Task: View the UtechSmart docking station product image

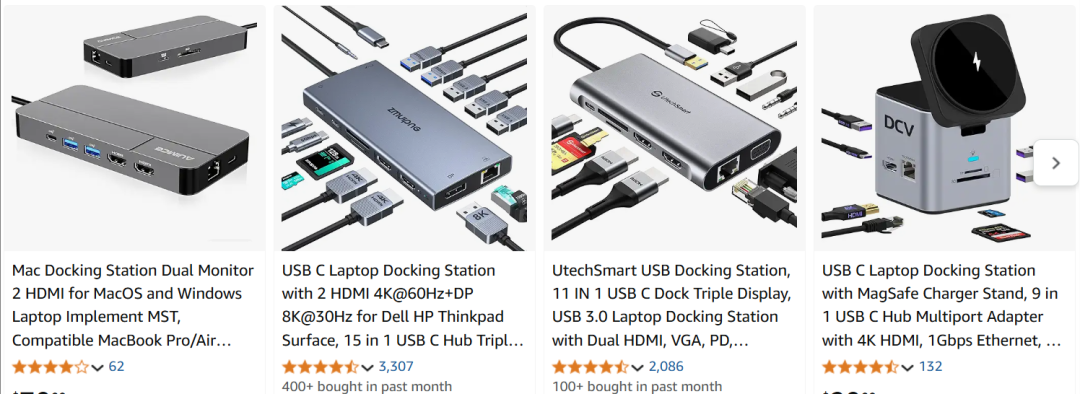Action: [674, 128]
